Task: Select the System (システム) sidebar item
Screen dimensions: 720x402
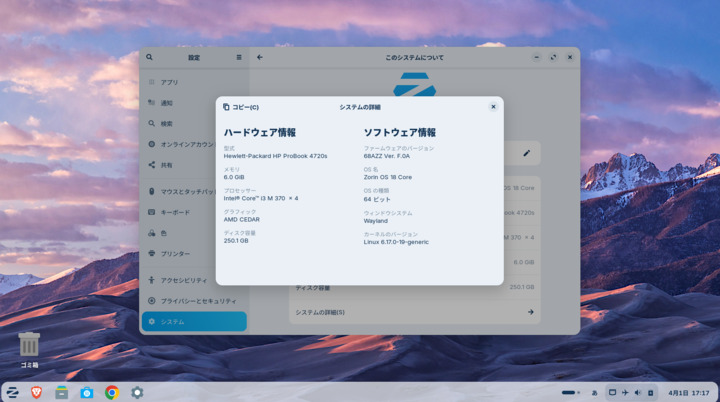Action: (194, 322)
